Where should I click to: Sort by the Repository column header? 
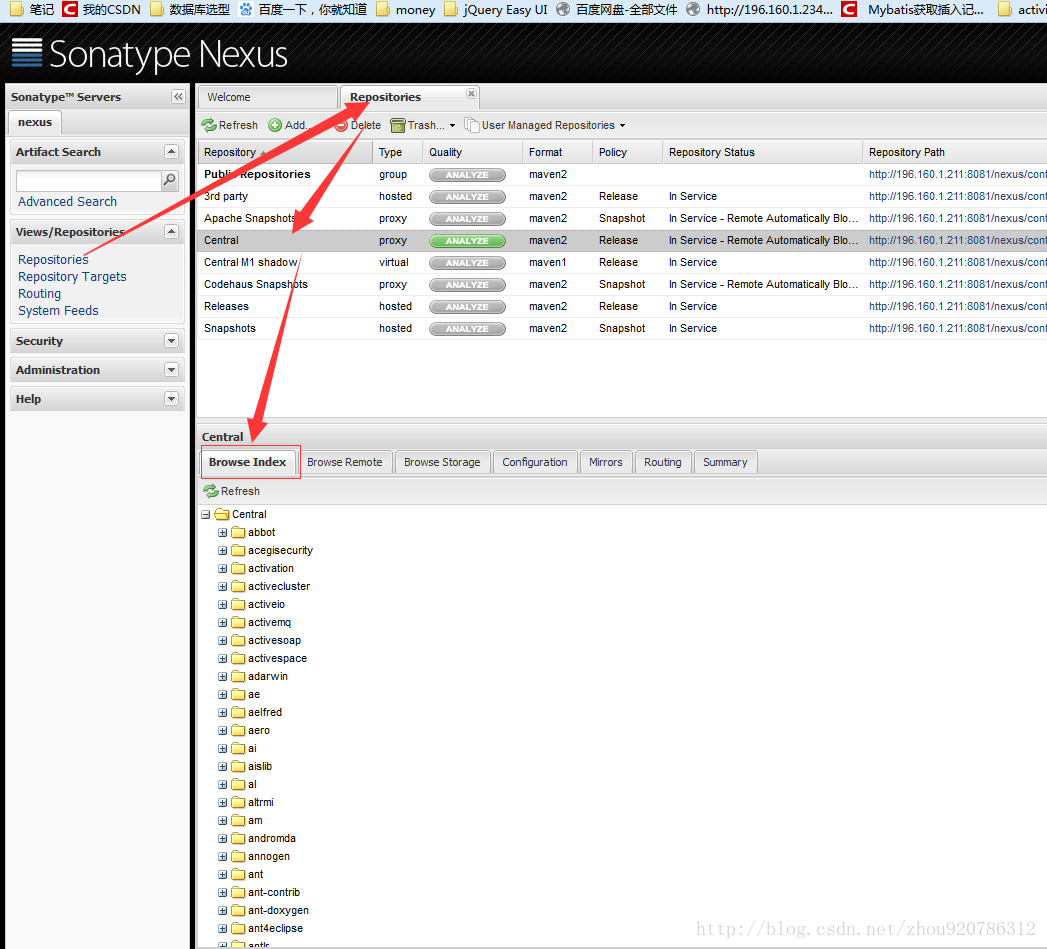pos(285,152)
